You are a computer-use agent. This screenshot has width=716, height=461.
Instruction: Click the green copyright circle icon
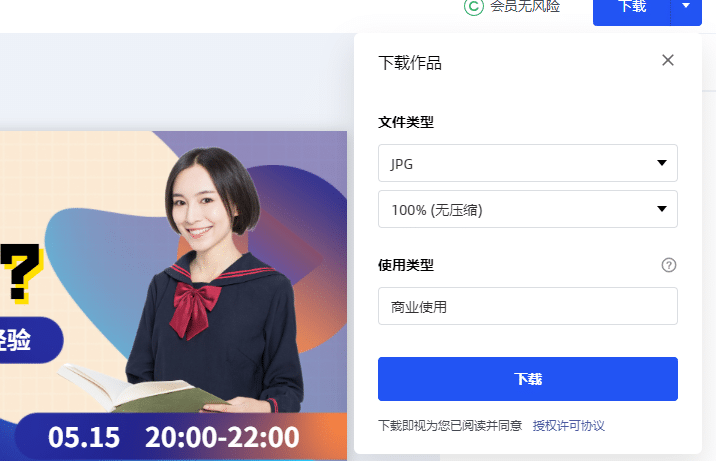[x=474, y=6]
